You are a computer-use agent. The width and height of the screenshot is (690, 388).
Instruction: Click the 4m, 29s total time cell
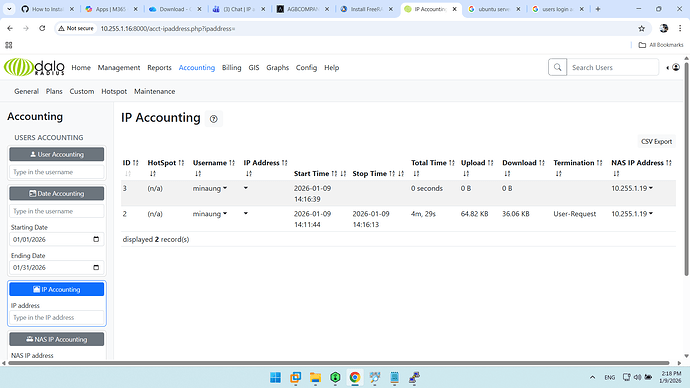click(423, 214)
